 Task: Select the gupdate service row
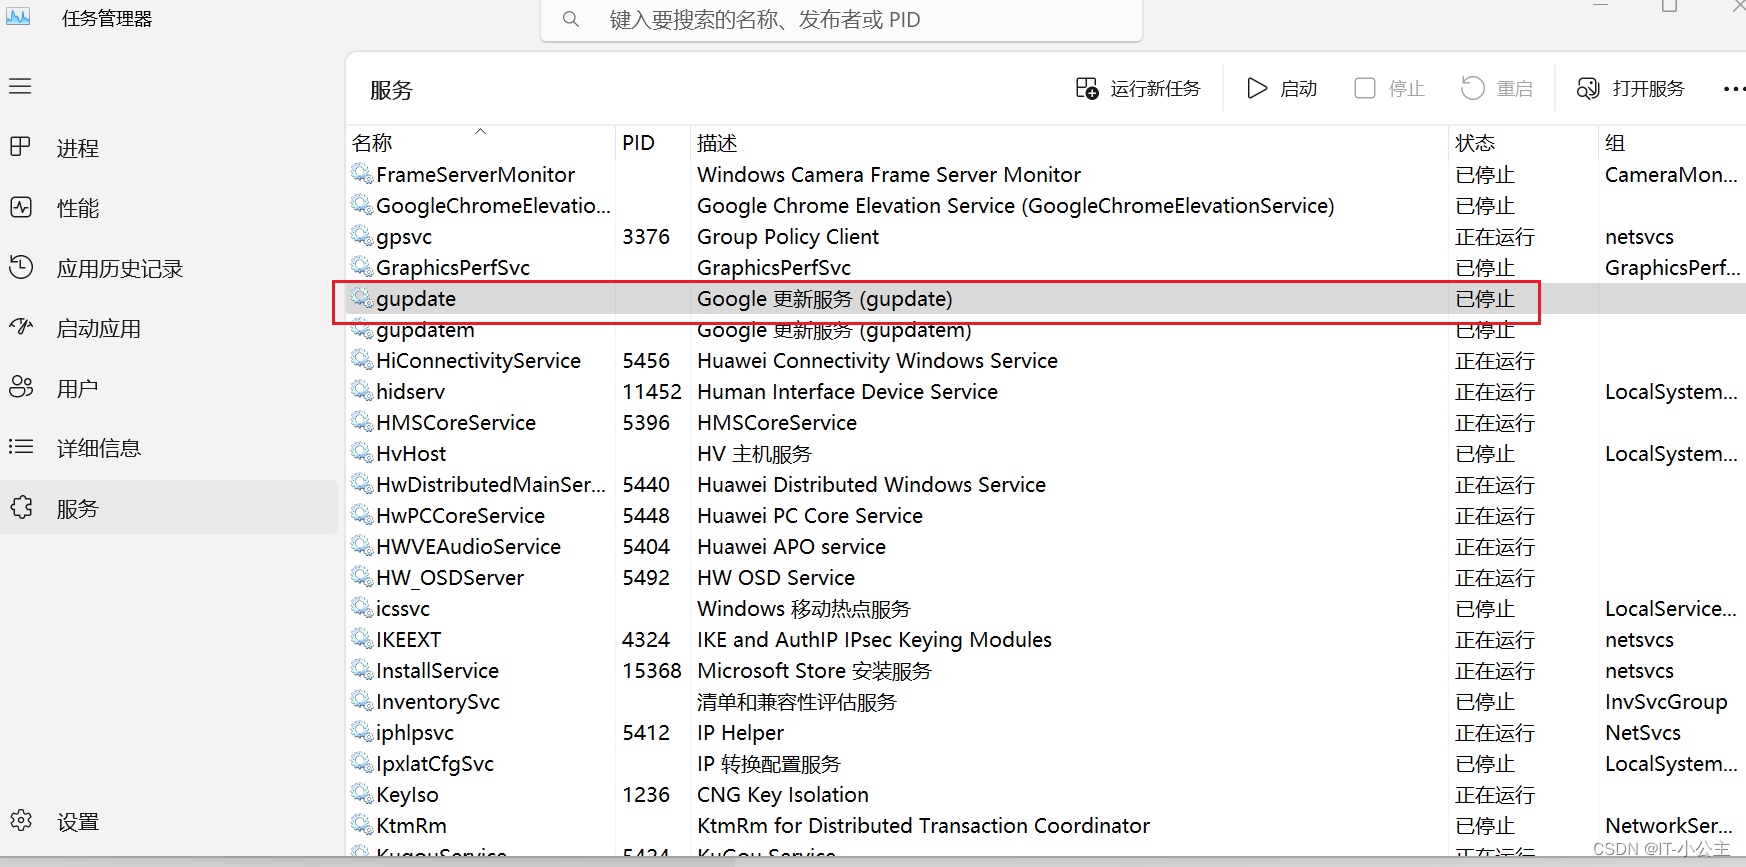coord(1046,299)
